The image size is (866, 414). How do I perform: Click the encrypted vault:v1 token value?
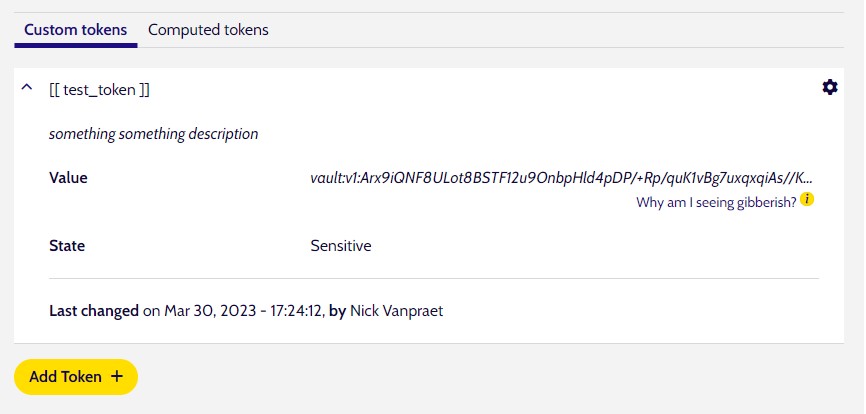(x=562, y=178)
